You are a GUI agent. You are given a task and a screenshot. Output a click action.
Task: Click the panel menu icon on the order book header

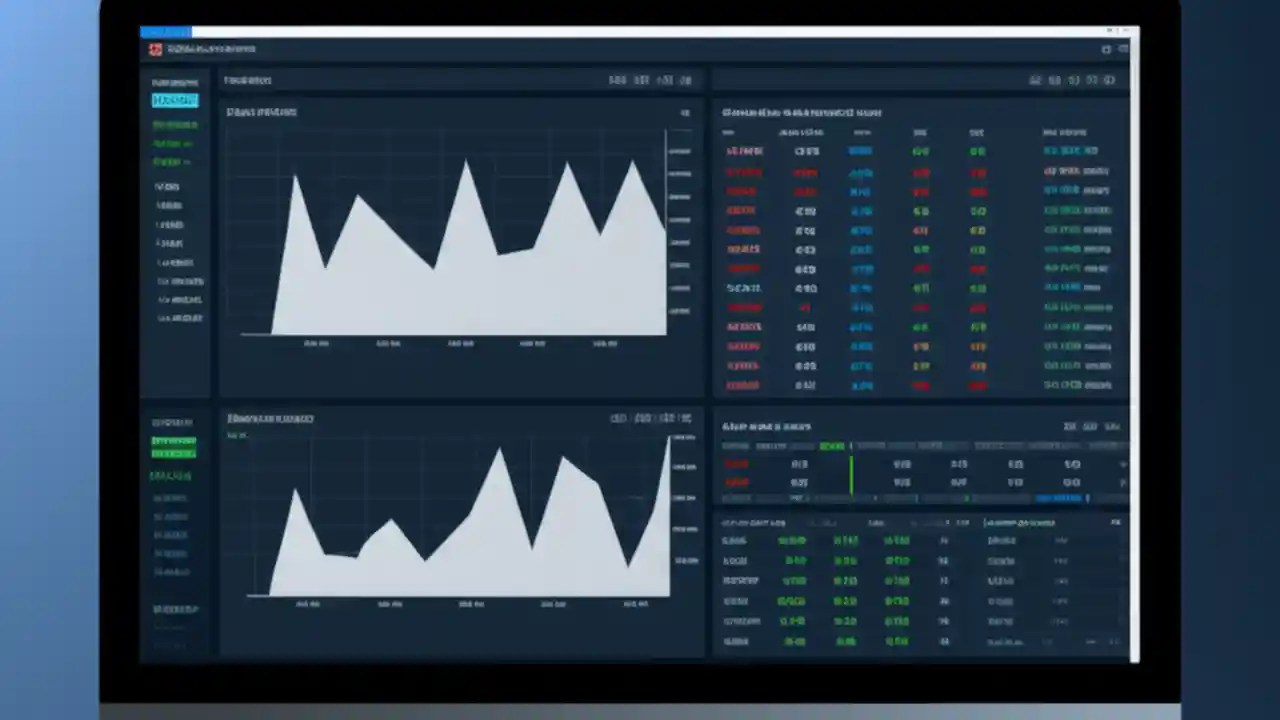(1113, 426)
